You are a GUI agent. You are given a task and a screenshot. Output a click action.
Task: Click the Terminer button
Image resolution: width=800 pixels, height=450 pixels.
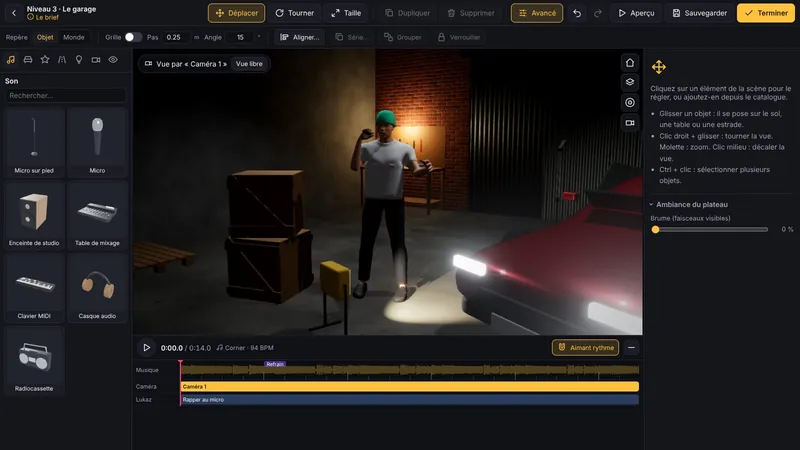(766, 13)
